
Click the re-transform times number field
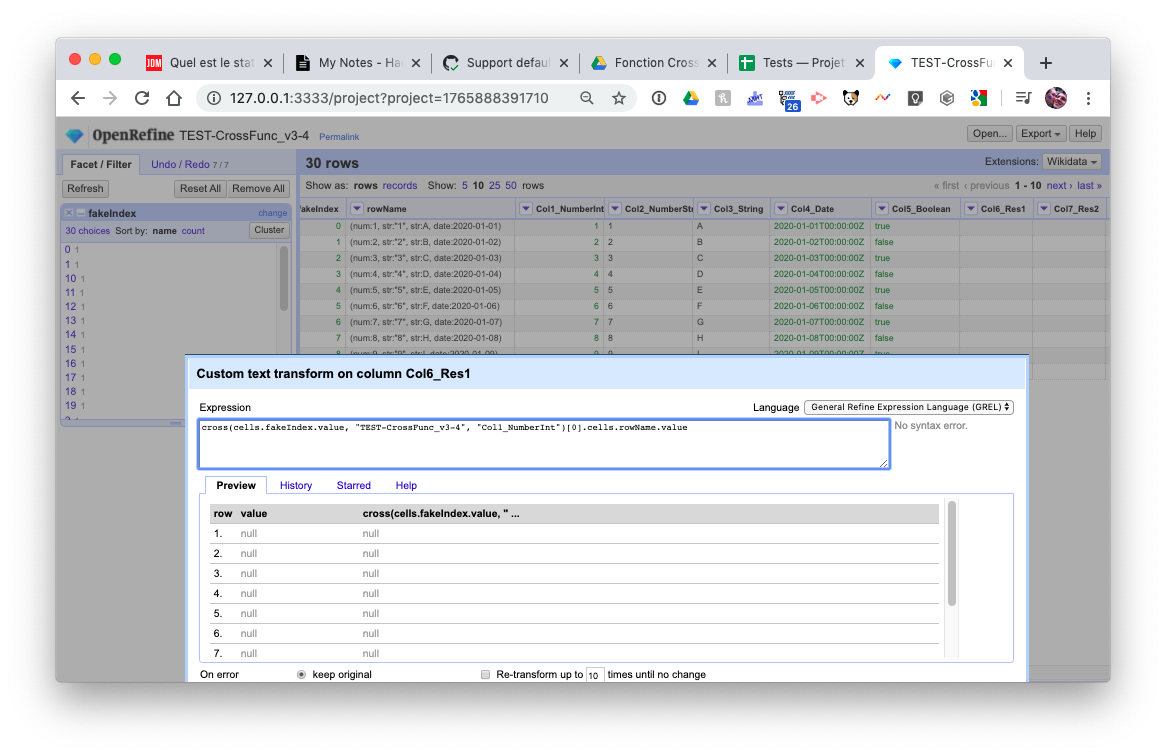point(594,675)
